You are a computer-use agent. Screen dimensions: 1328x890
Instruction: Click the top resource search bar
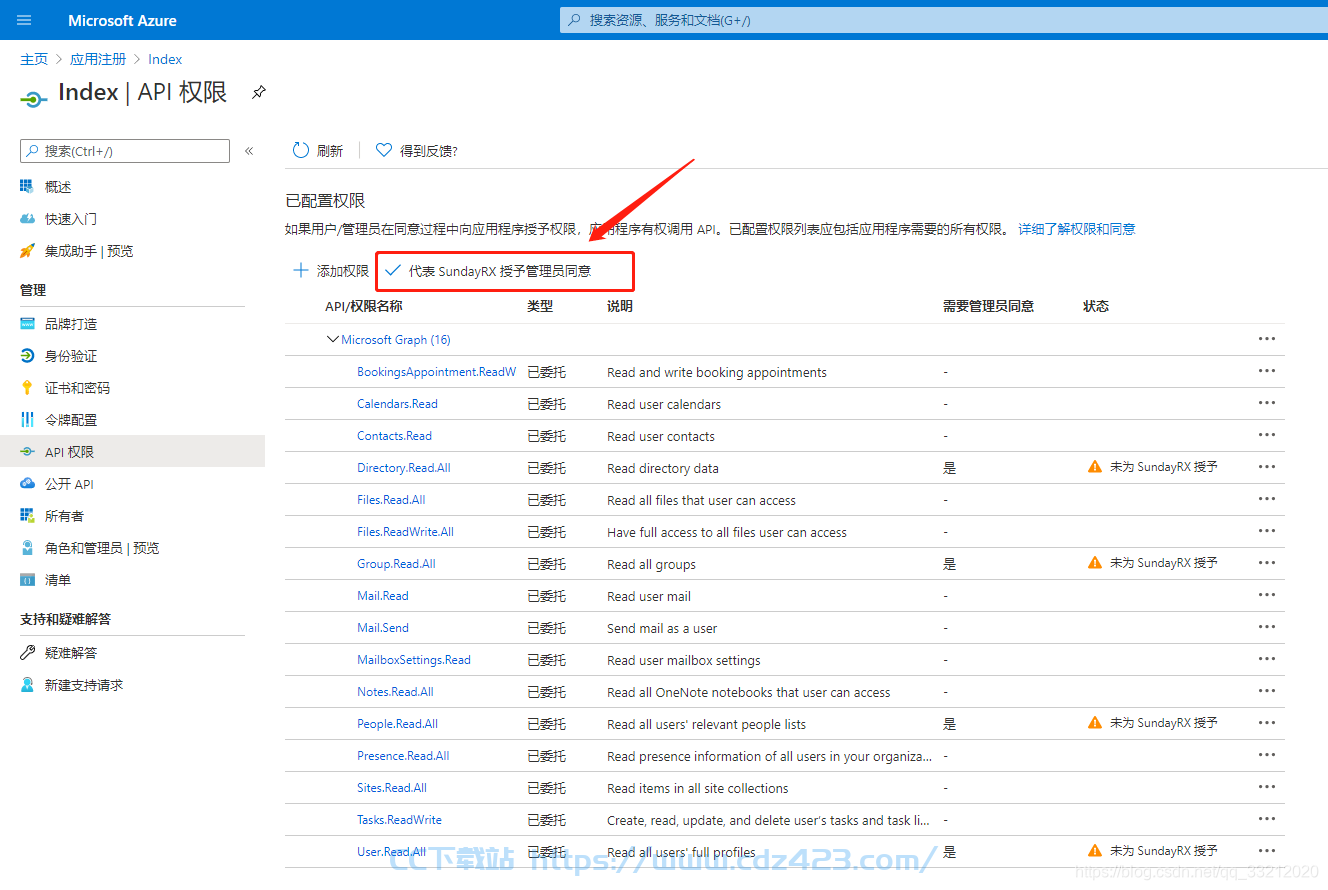coord(943,20)
